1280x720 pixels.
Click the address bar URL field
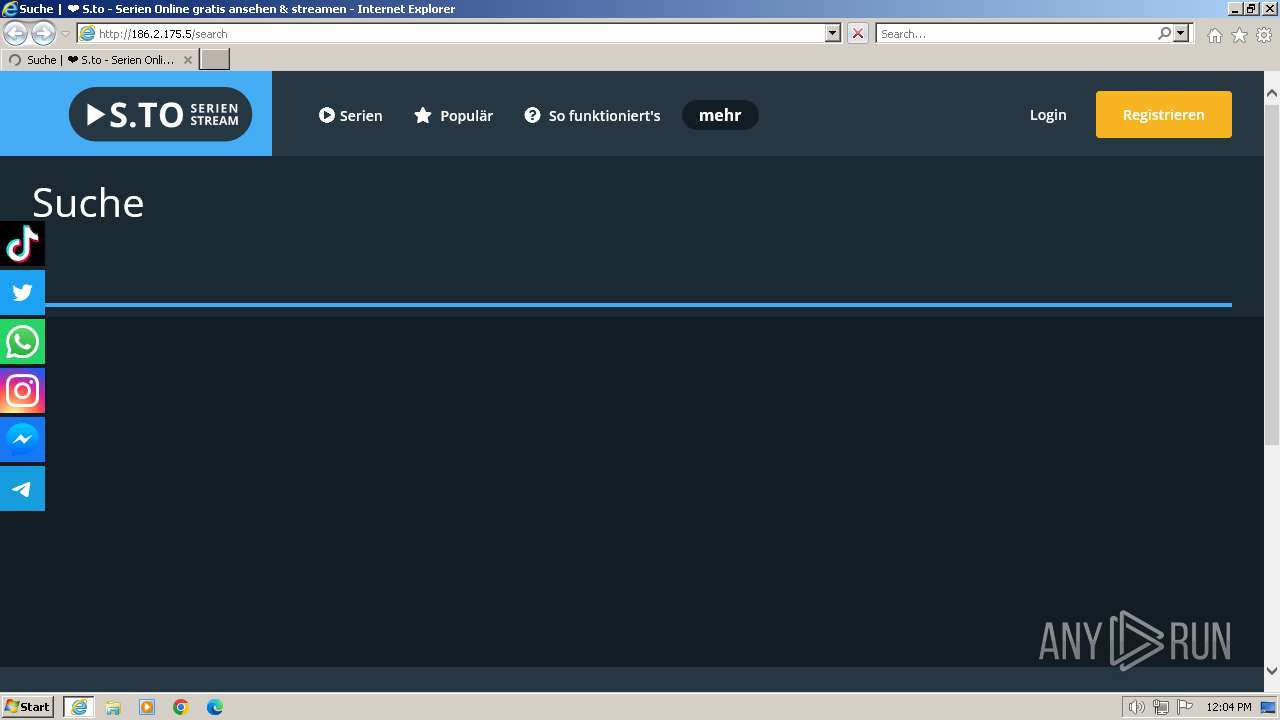point(460,33)
